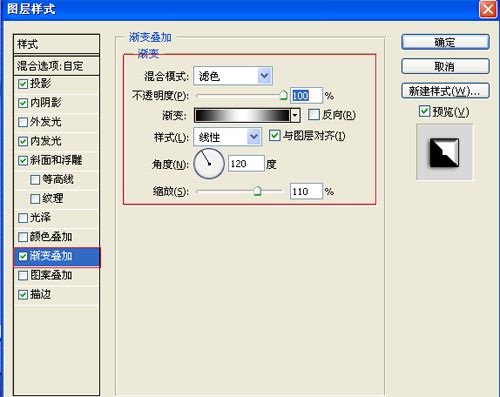The image size is (500, 397).
Task: Toggle the 描边 stroke checkbox
Action: pos(23,295)
